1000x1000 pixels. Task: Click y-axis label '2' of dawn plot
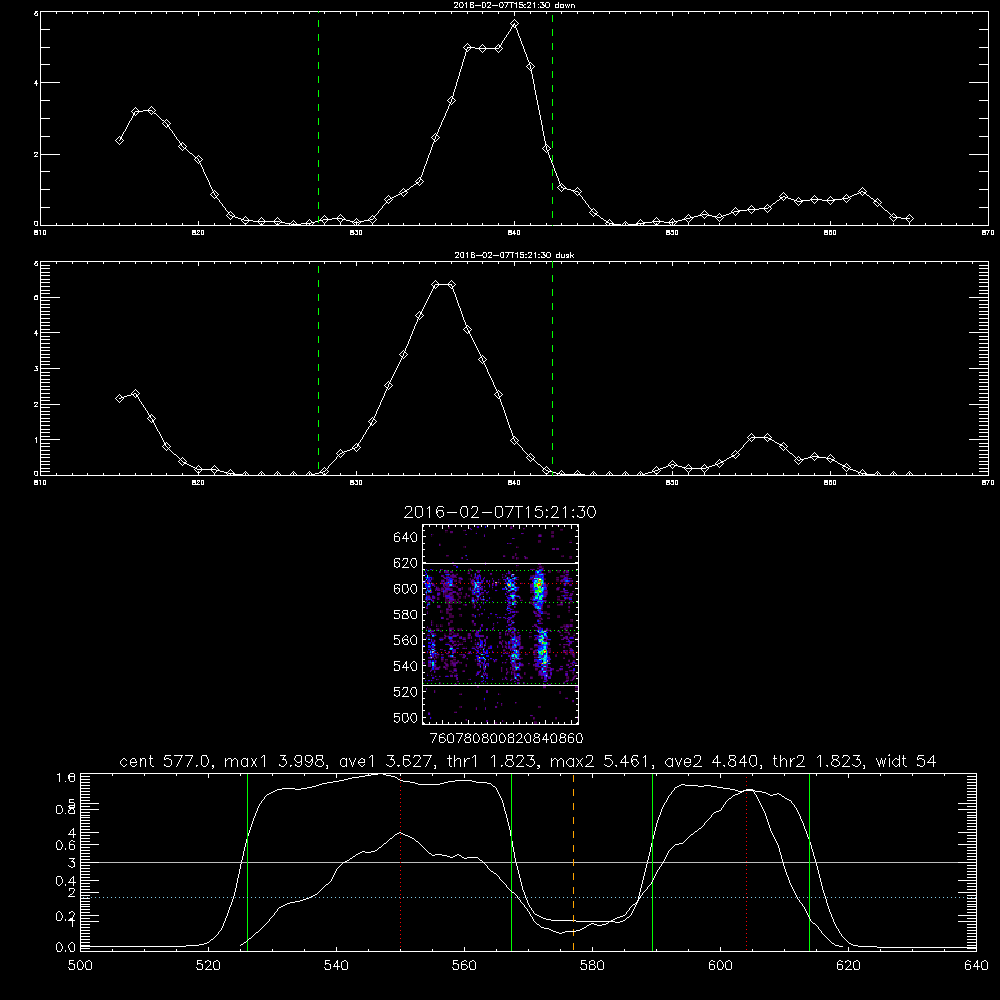[36, 155]
